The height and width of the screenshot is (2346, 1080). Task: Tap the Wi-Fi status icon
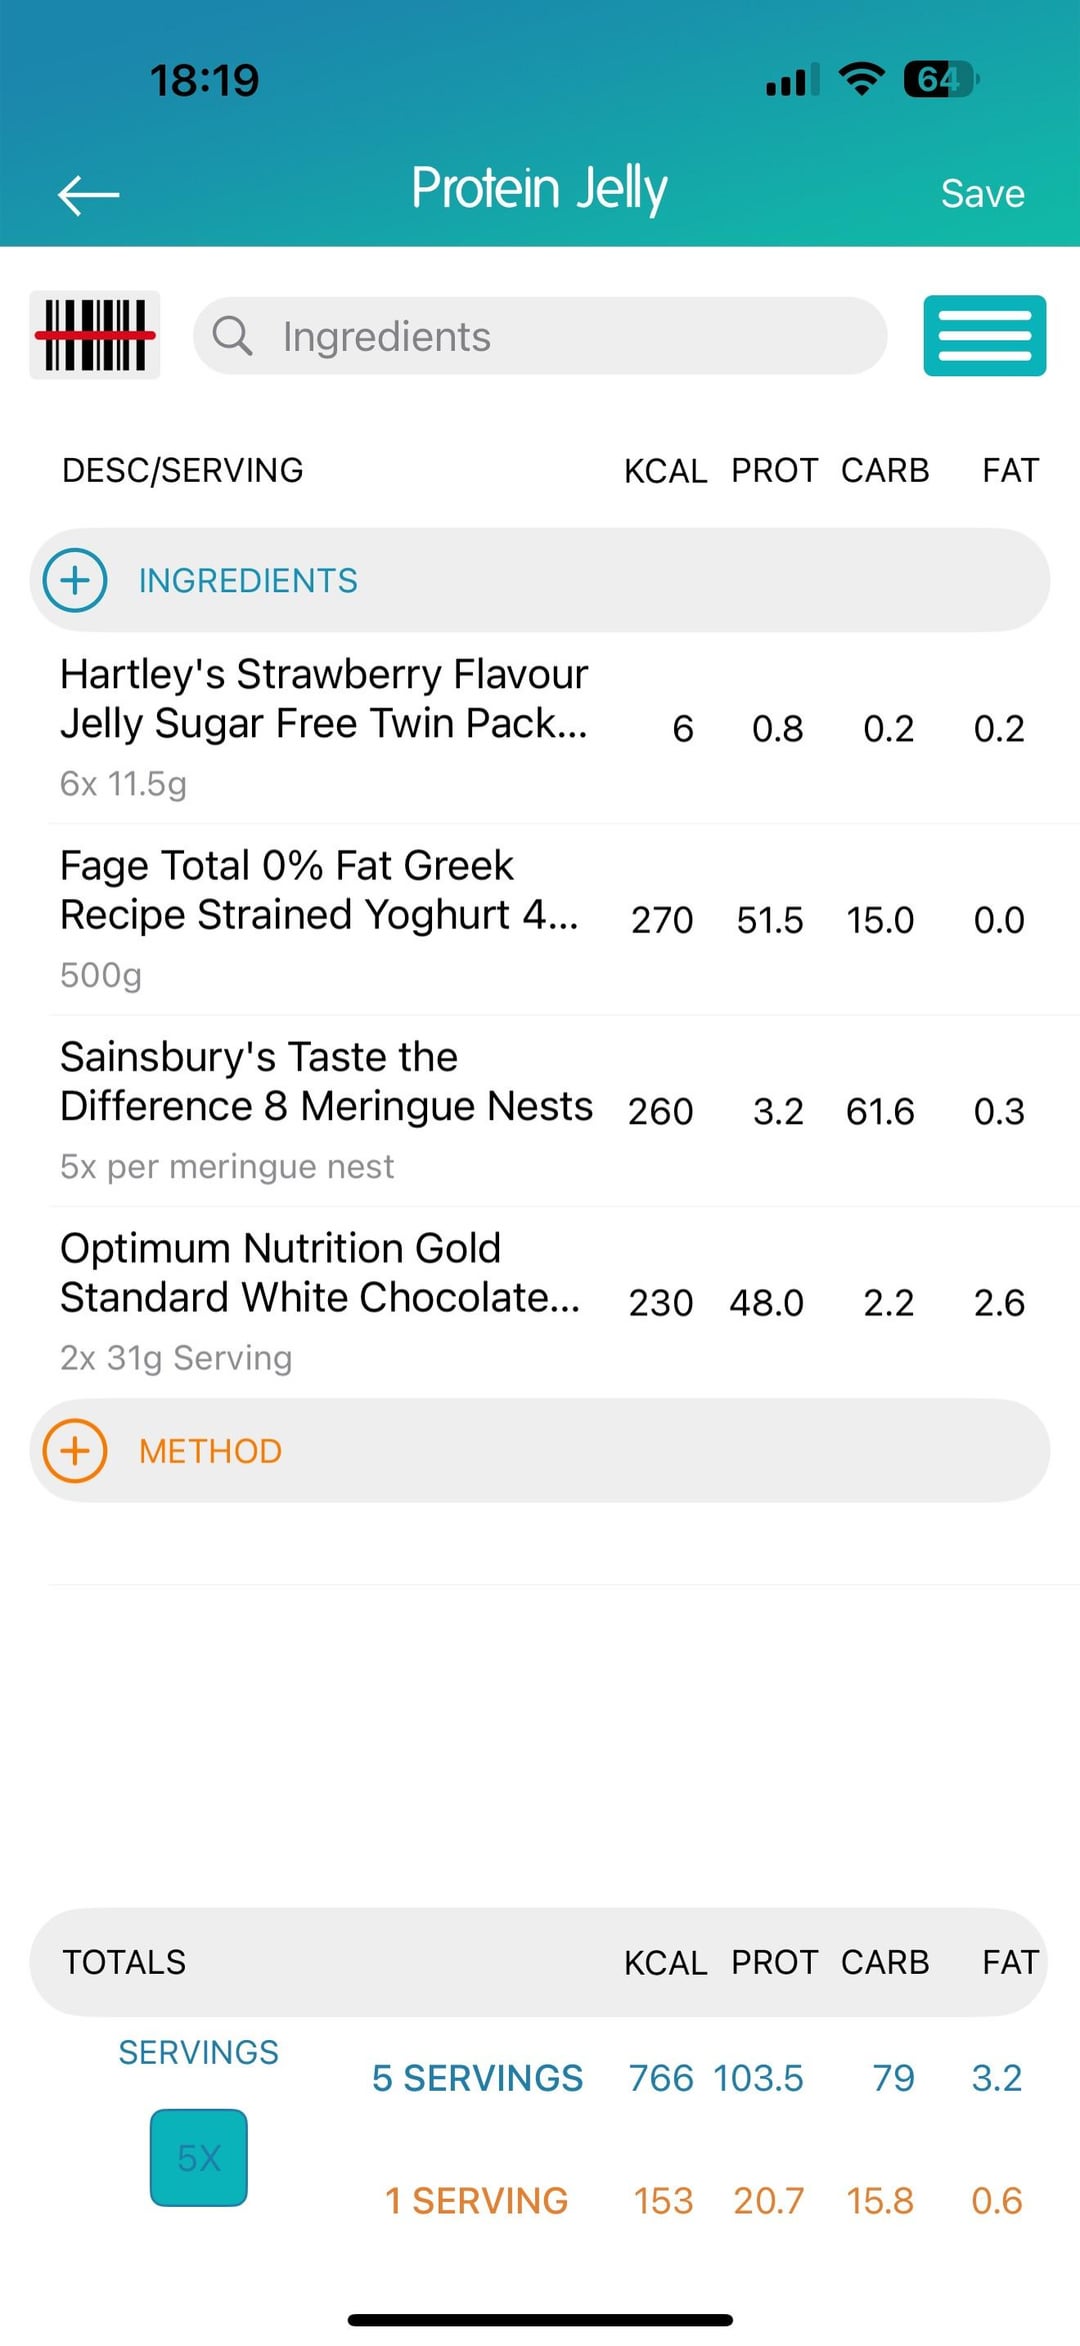tap(861, 78)
